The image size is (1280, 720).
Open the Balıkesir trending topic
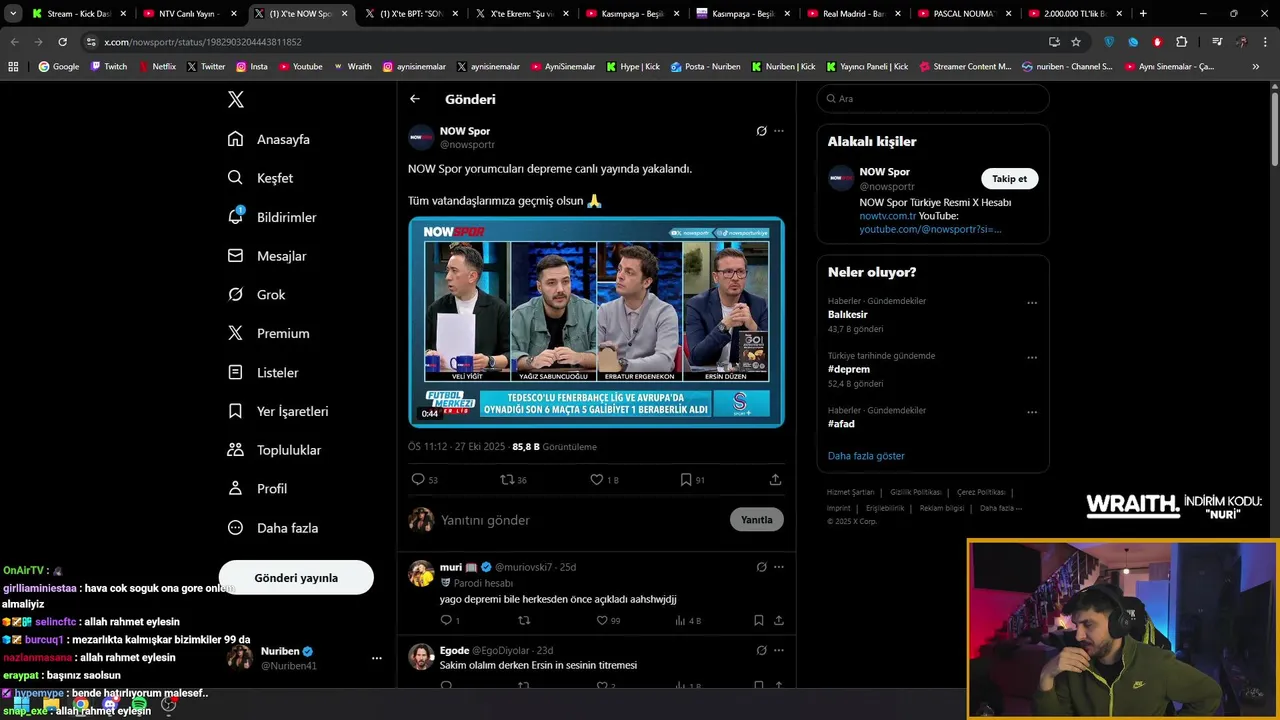click(x=848, y=315)
